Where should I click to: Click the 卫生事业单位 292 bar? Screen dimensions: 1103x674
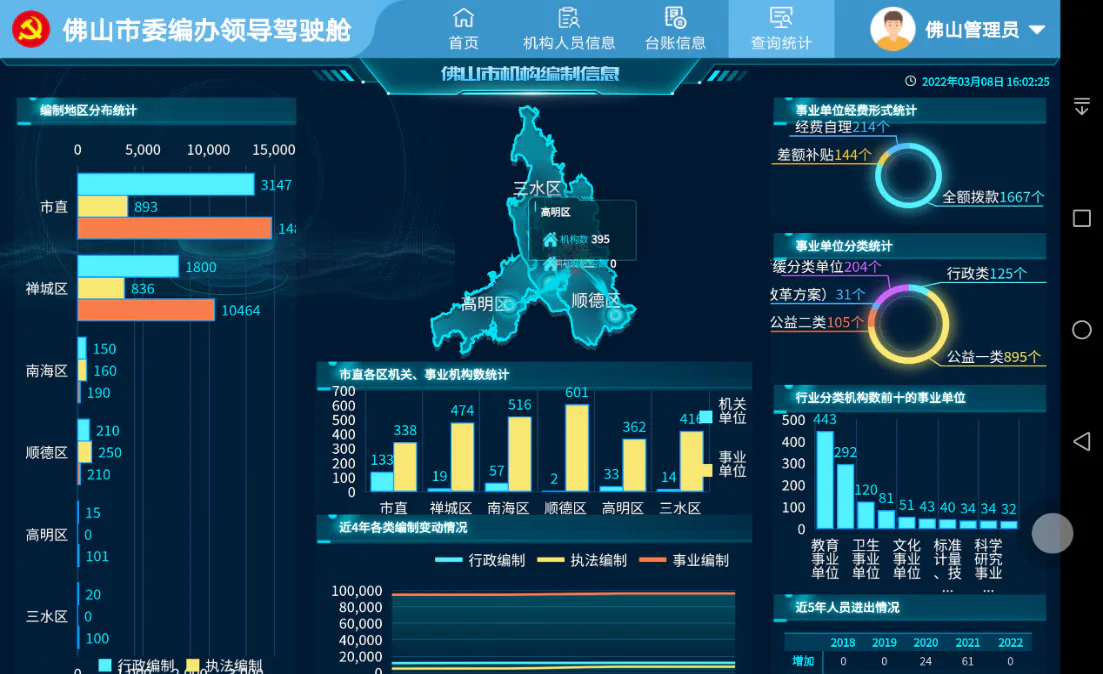[846, 496]
